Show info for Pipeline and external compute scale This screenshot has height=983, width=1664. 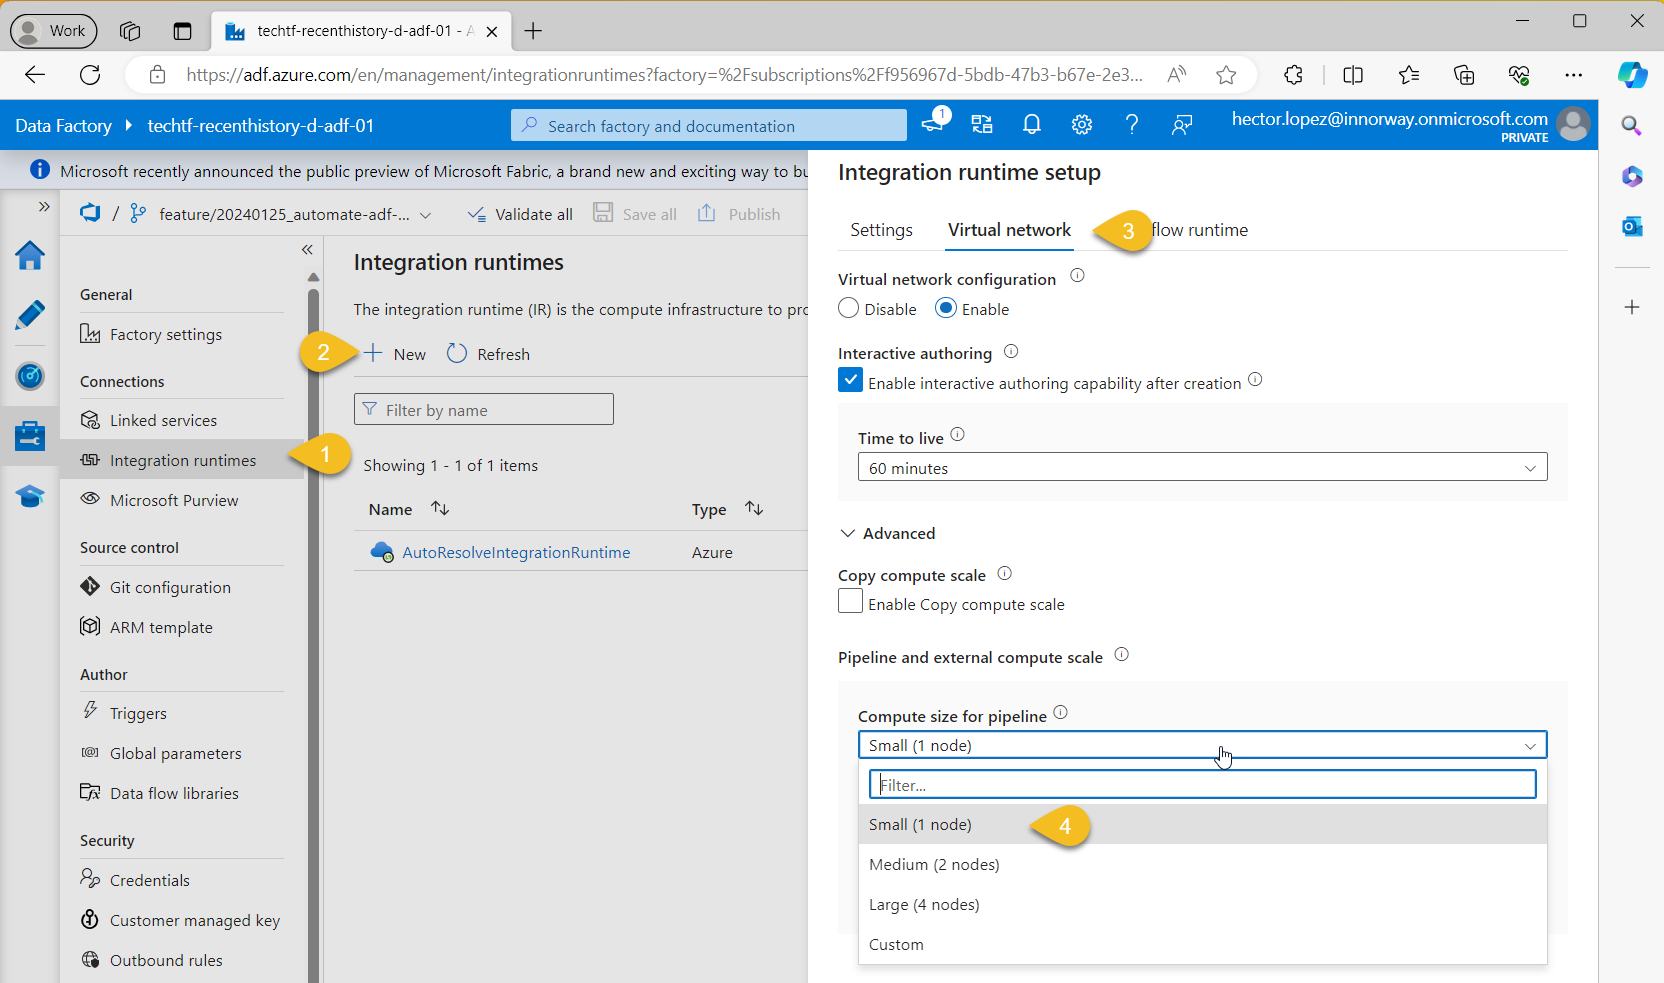click(1122, 655)
